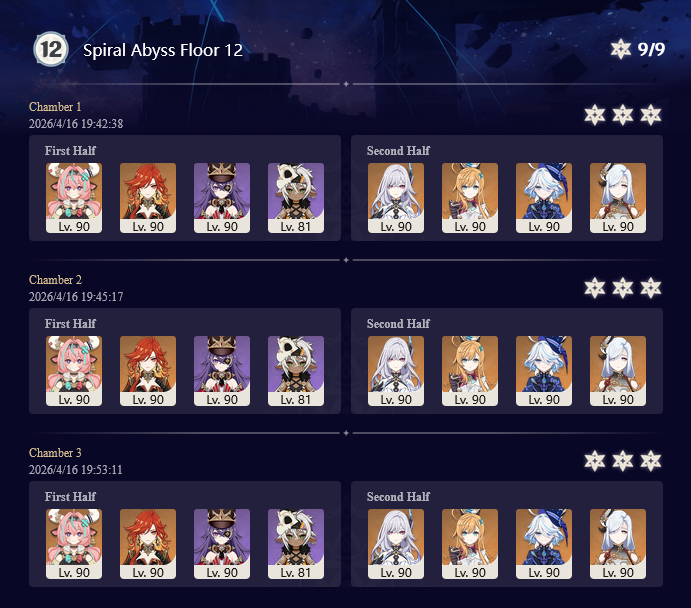Select blue-hat character in Chamber 2 Second Half
The image size is (691, 608).
pyautogui.click(x=544, y=371)
